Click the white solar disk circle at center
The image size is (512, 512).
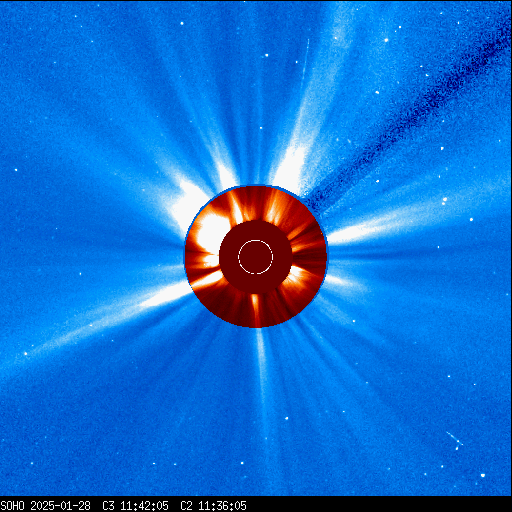pyautogui.click(x=255, y=257)
